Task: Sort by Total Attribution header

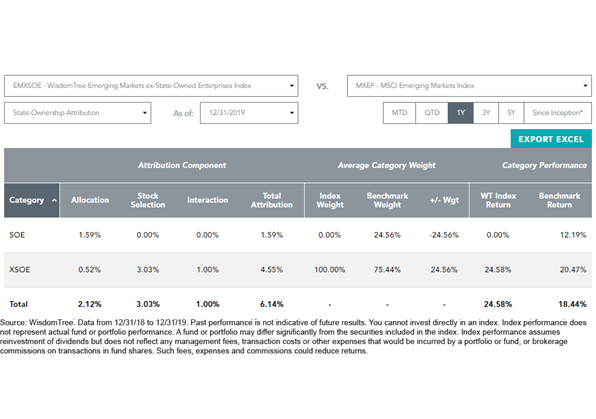Action: (x=272, y=200)
